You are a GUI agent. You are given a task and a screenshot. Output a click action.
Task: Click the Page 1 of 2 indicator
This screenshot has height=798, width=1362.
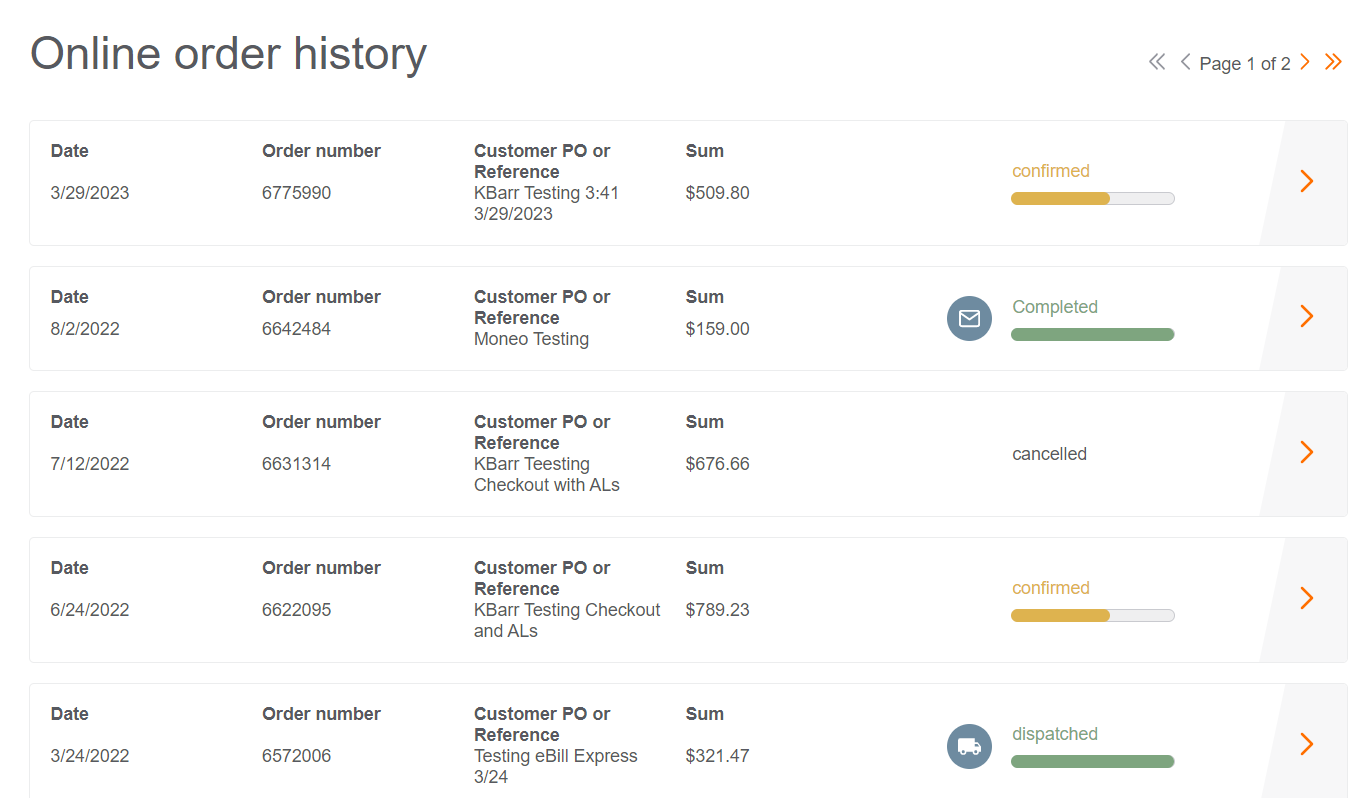1244,64
